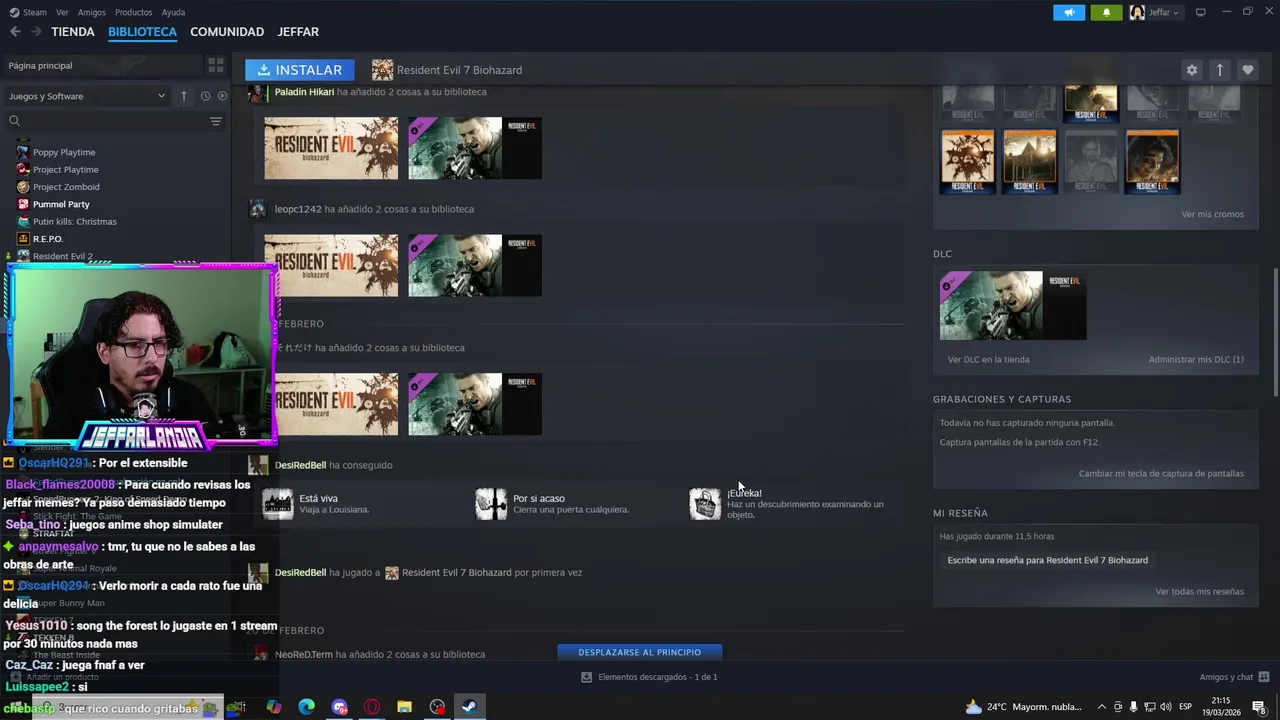Image resolution: width=1280 pixels, height=720 pixels.
Task: Switch to the TIENDA tab
Action: click(x=73, y=32)
